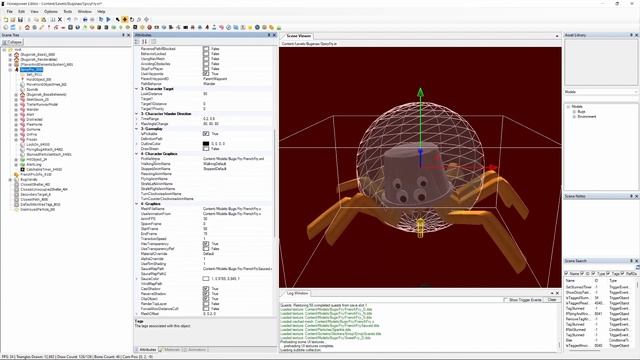Toggle the RenderTopLayer checkbox
The width and height of the screenshot is (640, 360).
point(206,304)
